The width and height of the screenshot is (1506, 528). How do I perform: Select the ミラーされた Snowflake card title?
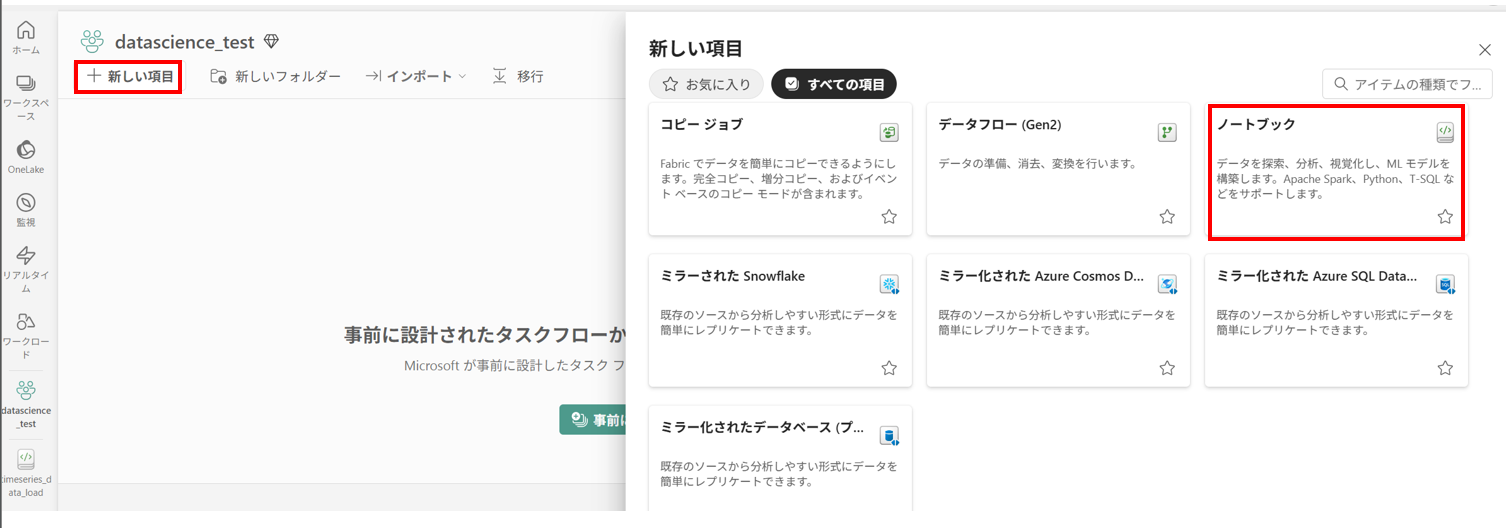point(733,276)
